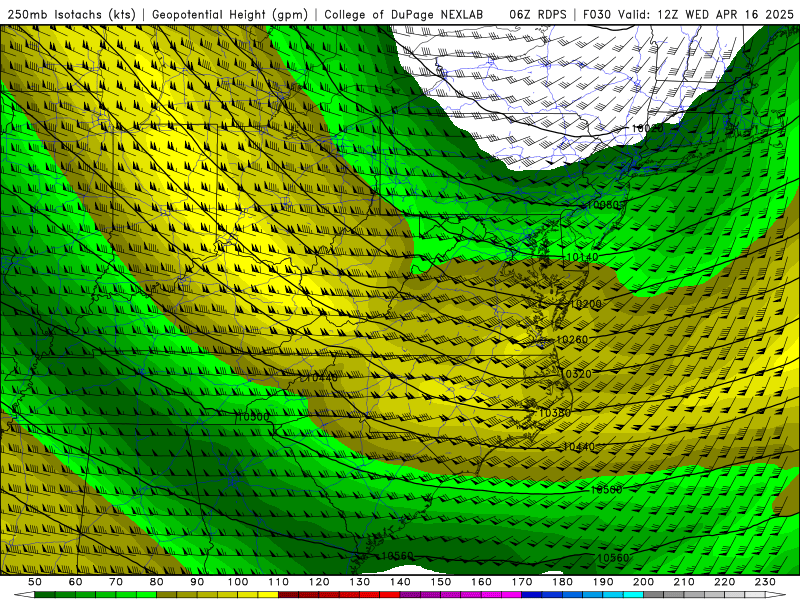Select the 100 kt legend tick label
The width and height of the screenshot is (800, 600).
tap(238, 582)
